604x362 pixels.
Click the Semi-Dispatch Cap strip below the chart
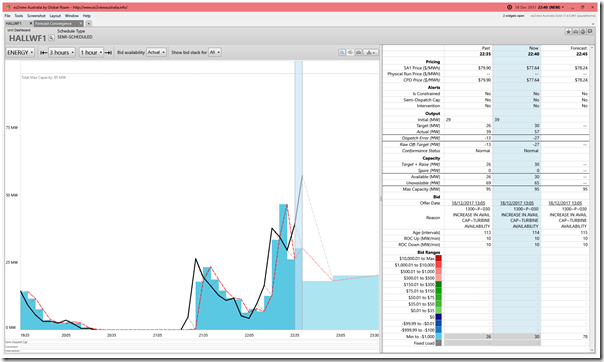(192, 342)
